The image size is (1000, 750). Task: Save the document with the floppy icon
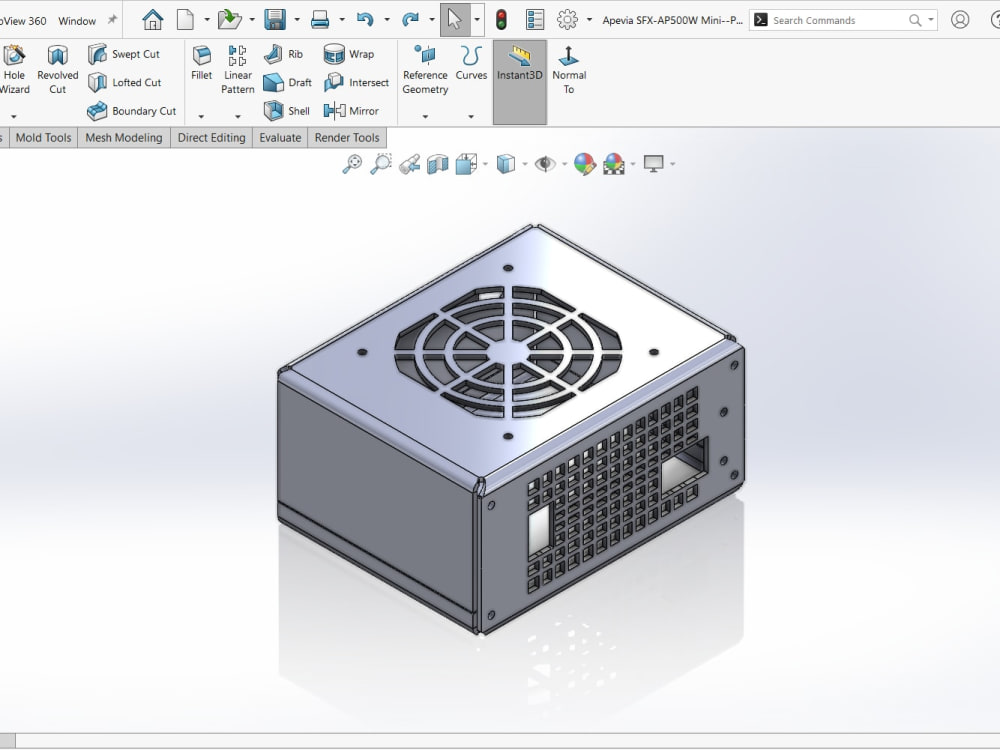pos(275,20)
